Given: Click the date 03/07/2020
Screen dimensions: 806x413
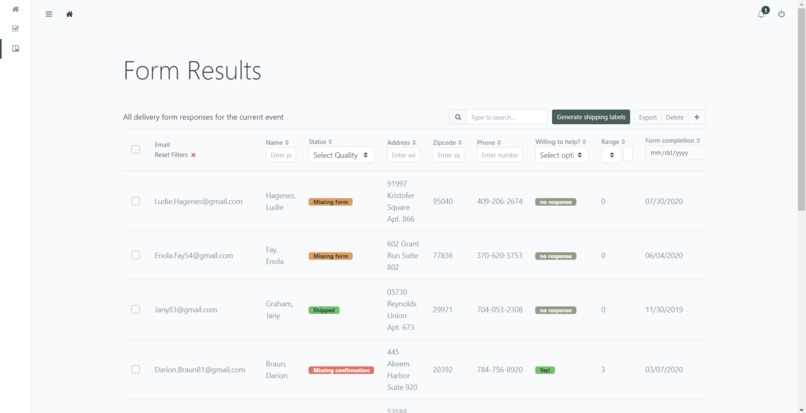Looking at the screenshot, I should 664,369.
